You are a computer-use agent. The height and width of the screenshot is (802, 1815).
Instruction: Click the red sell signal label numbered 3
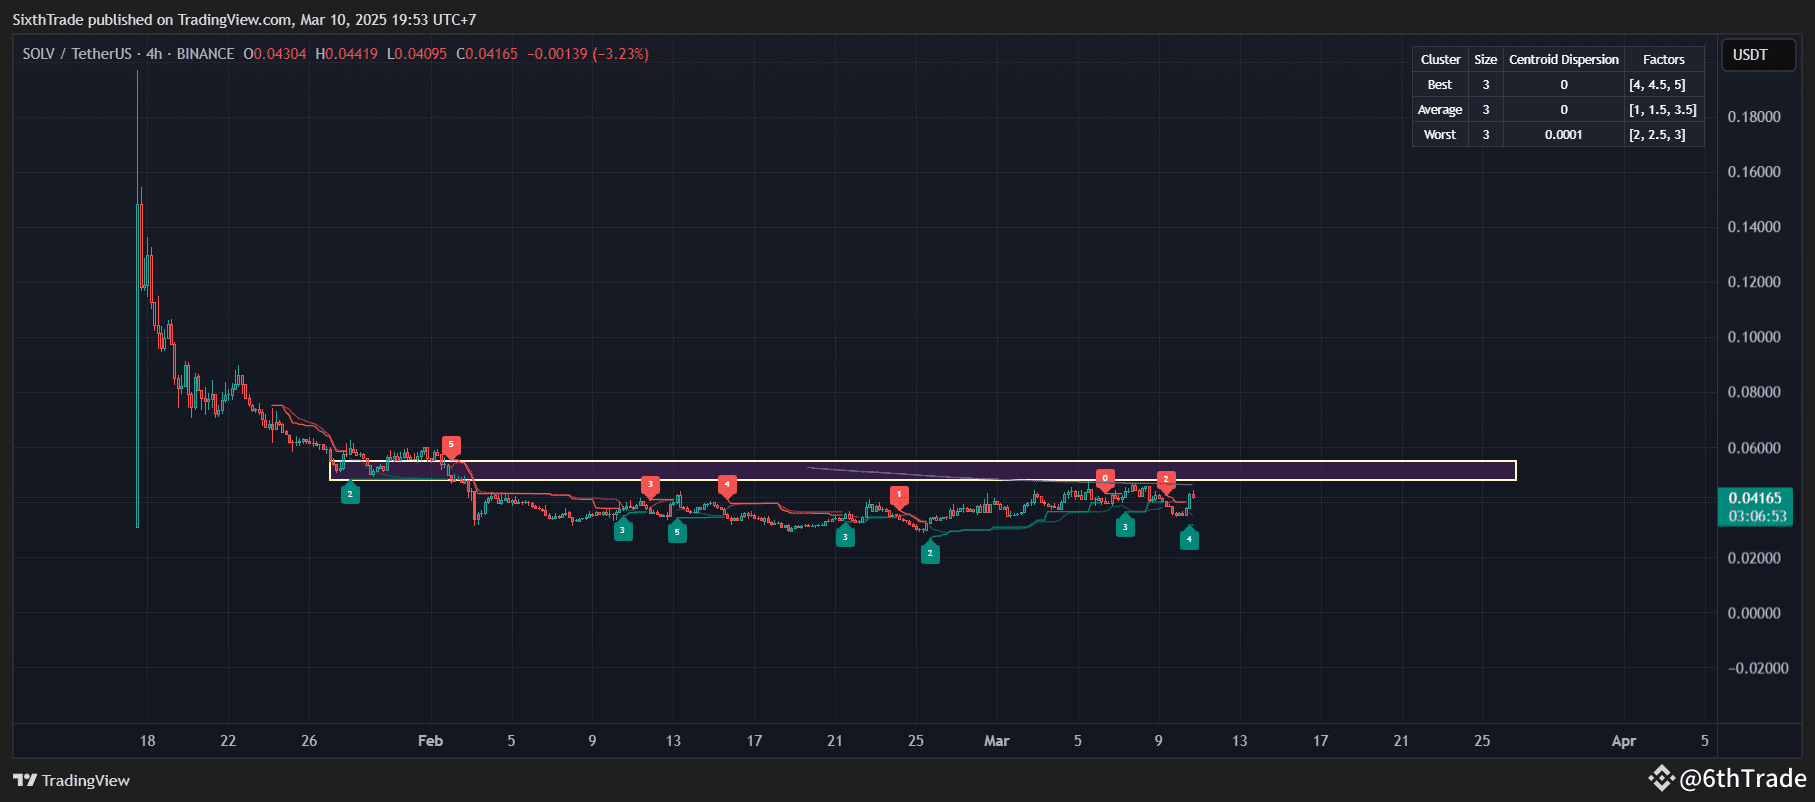pyautogui.click(x=650, y=485)
